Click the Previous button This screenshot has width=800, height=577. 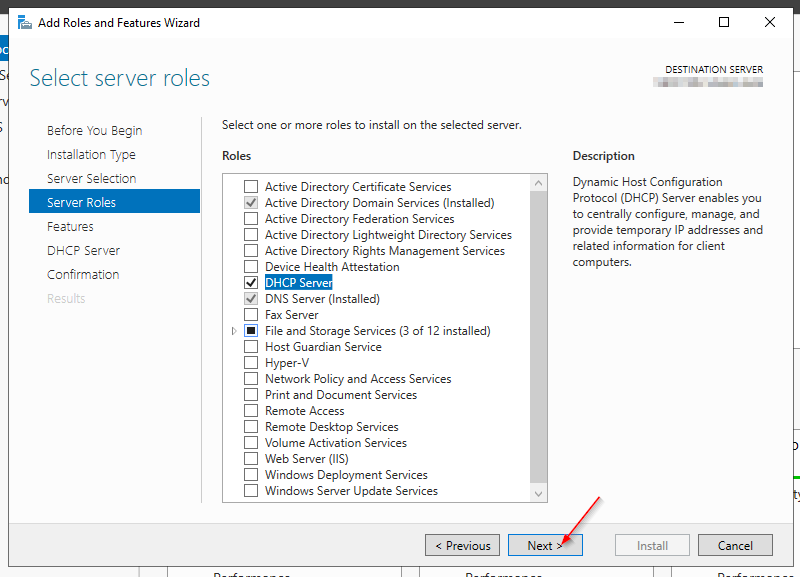coord(463,545)
